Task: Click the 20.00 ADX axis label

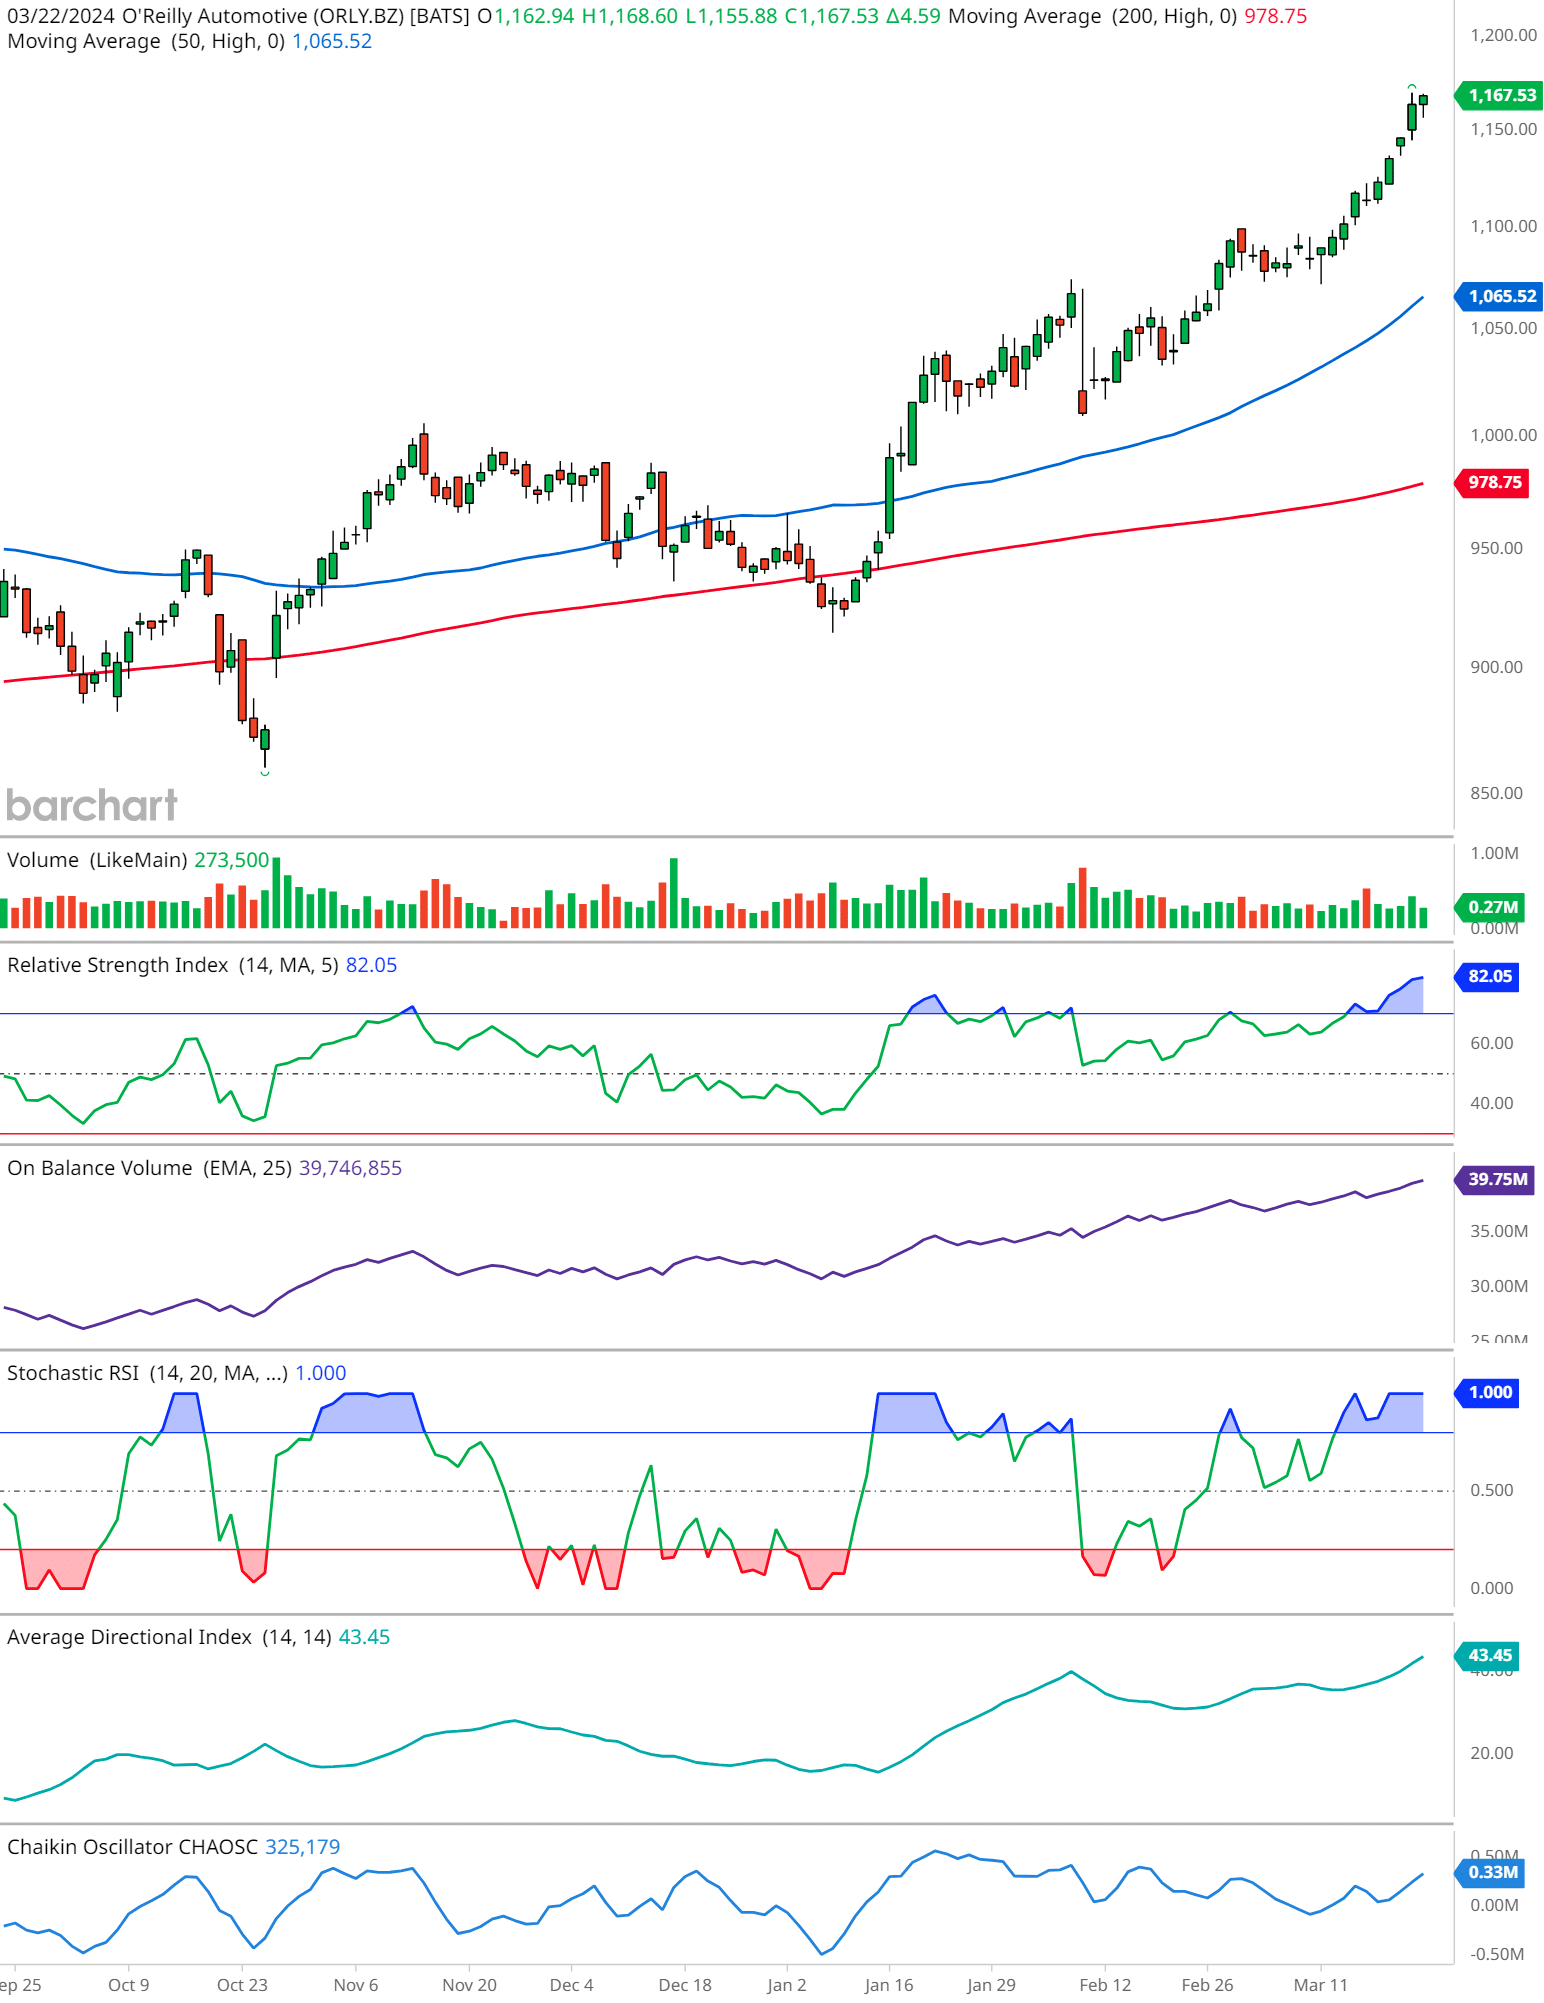Action: [x=1492, y=1753]
